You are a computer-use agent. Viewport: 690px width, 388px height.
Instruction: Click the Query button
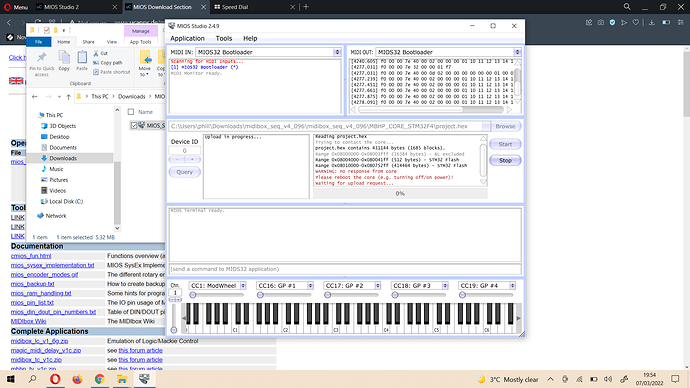tap(184, 172)
